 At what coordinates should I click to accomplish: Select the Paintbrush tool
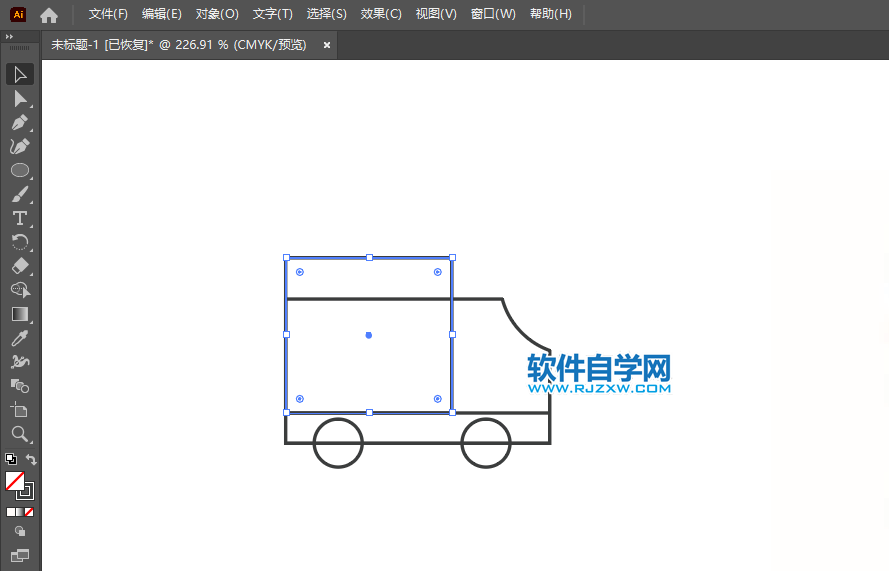[x=20, y=194]
